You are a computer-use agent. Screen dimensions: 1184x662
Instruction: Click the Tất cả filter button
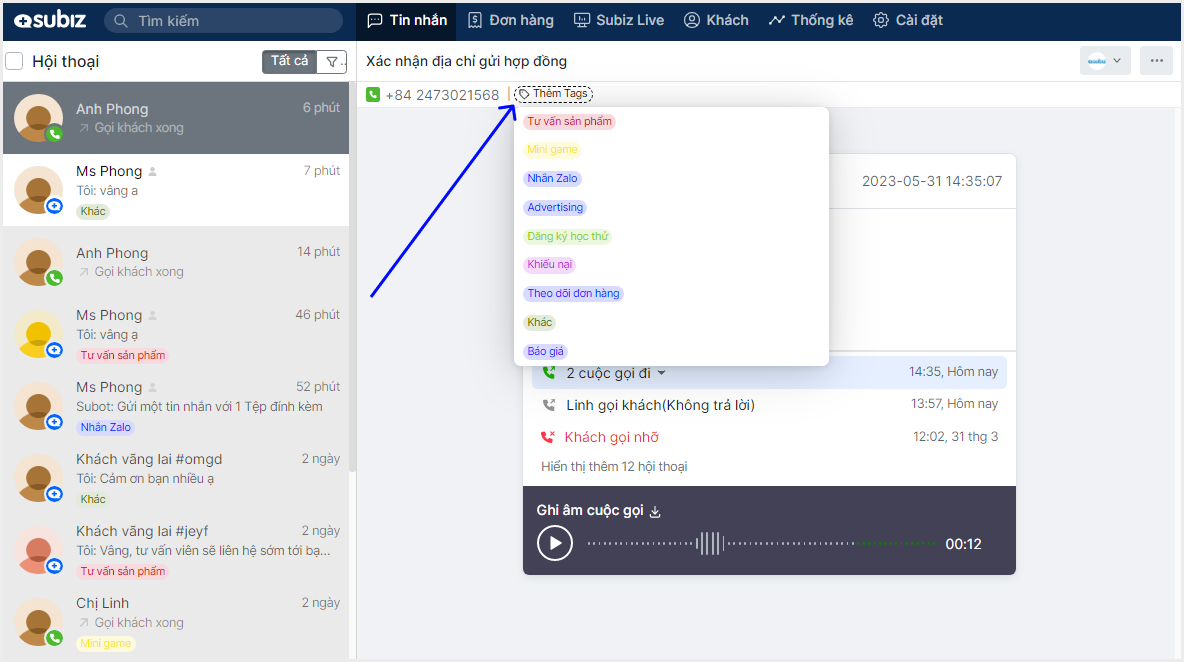pyautogui.click(x=289, y=62)
